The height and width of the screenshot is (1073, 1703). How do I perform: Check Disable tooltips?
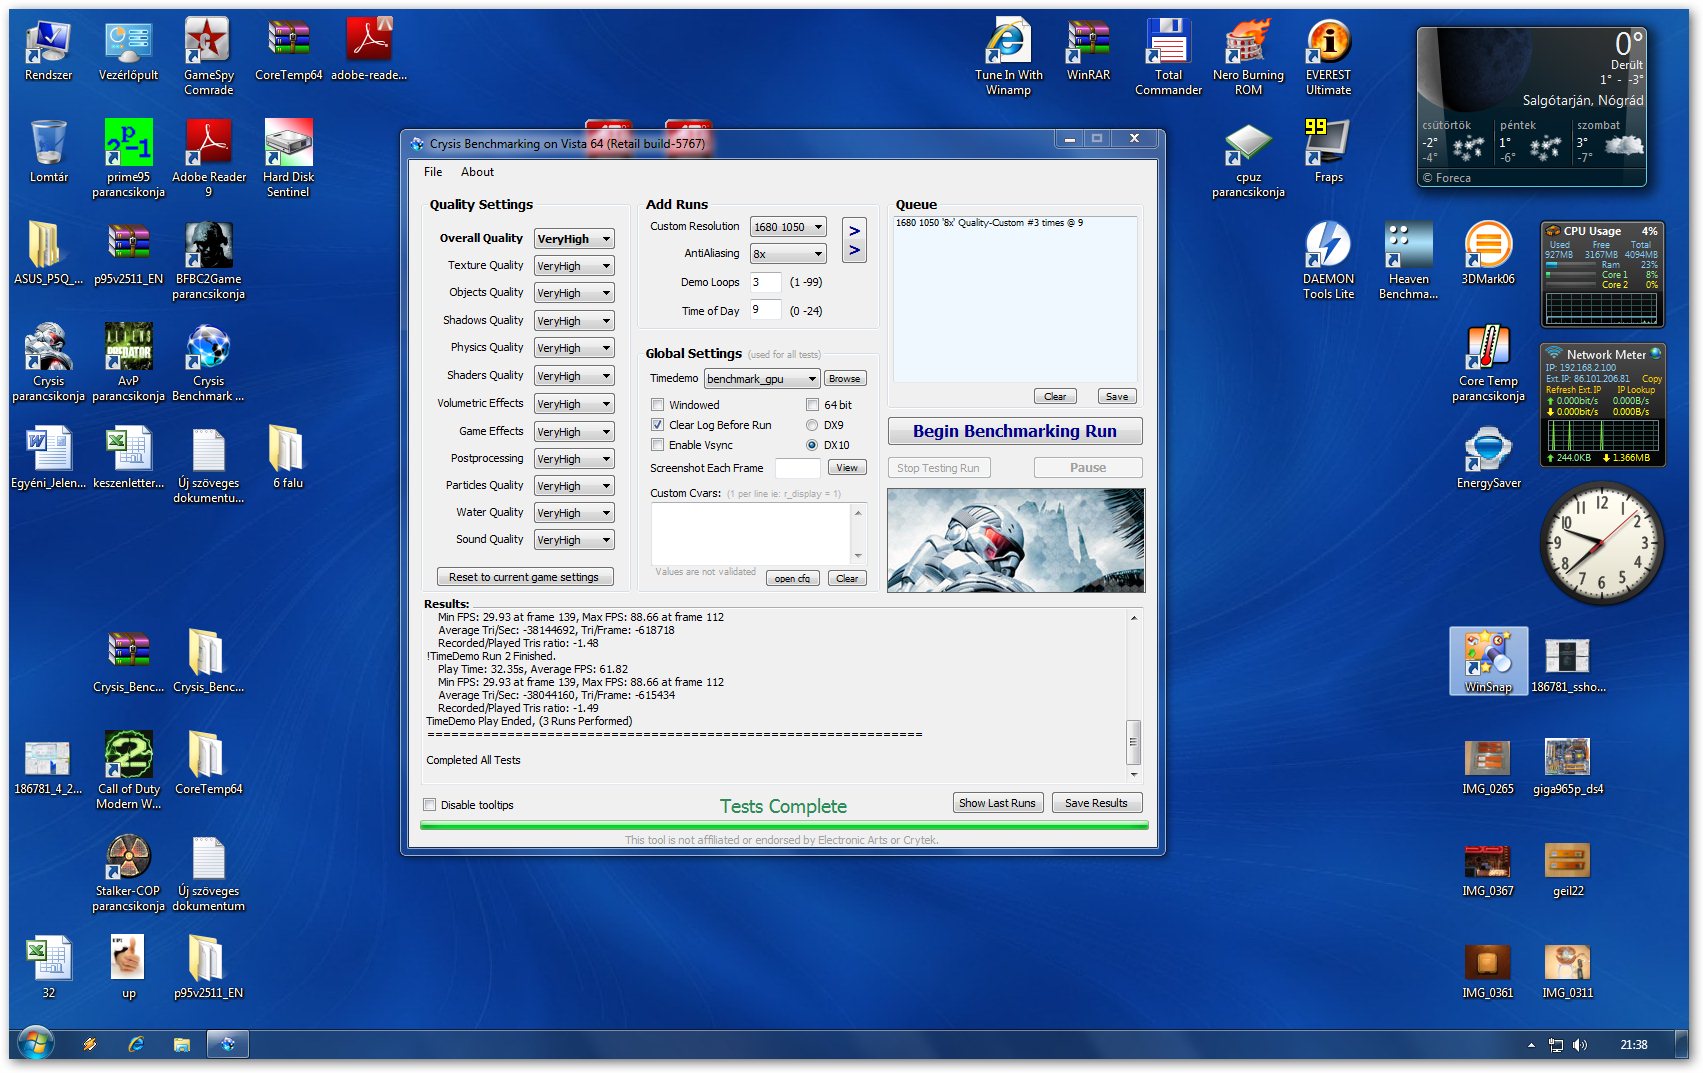[x=430, y=805]
